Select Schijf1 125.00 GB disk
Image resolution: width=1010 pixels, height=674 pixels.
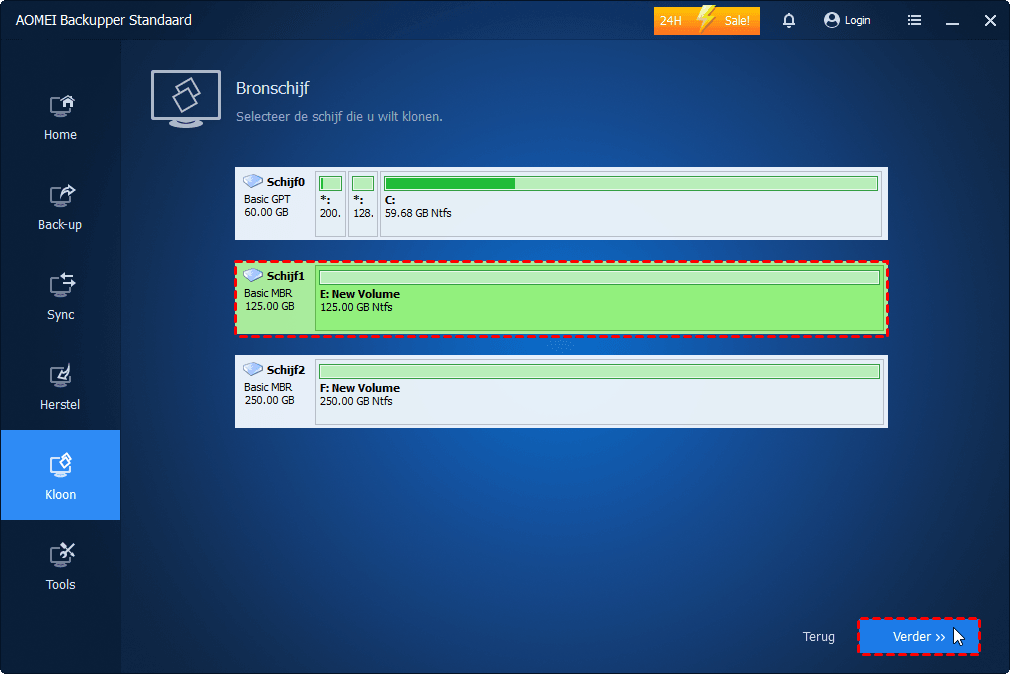point(561,298)
